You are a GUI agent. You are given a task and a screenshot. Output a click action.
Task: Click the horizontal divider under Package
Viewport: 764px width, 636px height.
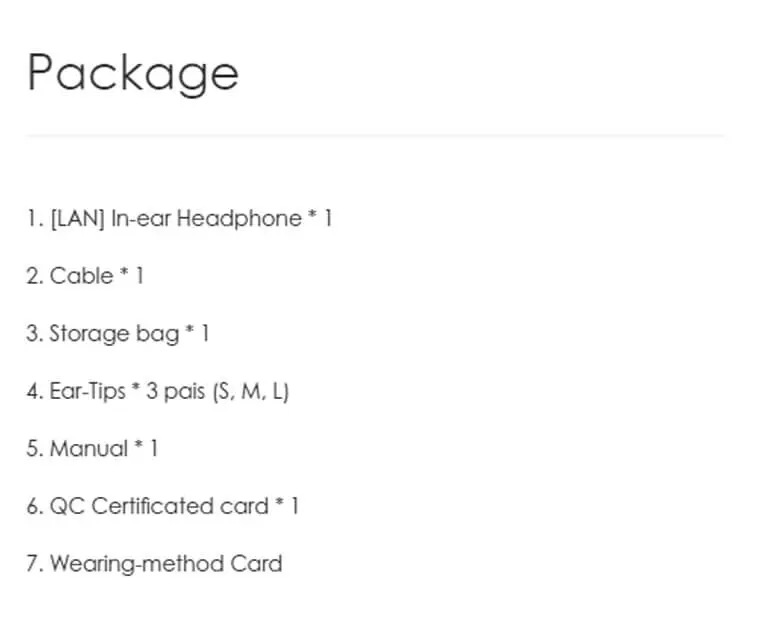[x=376, y=136]
